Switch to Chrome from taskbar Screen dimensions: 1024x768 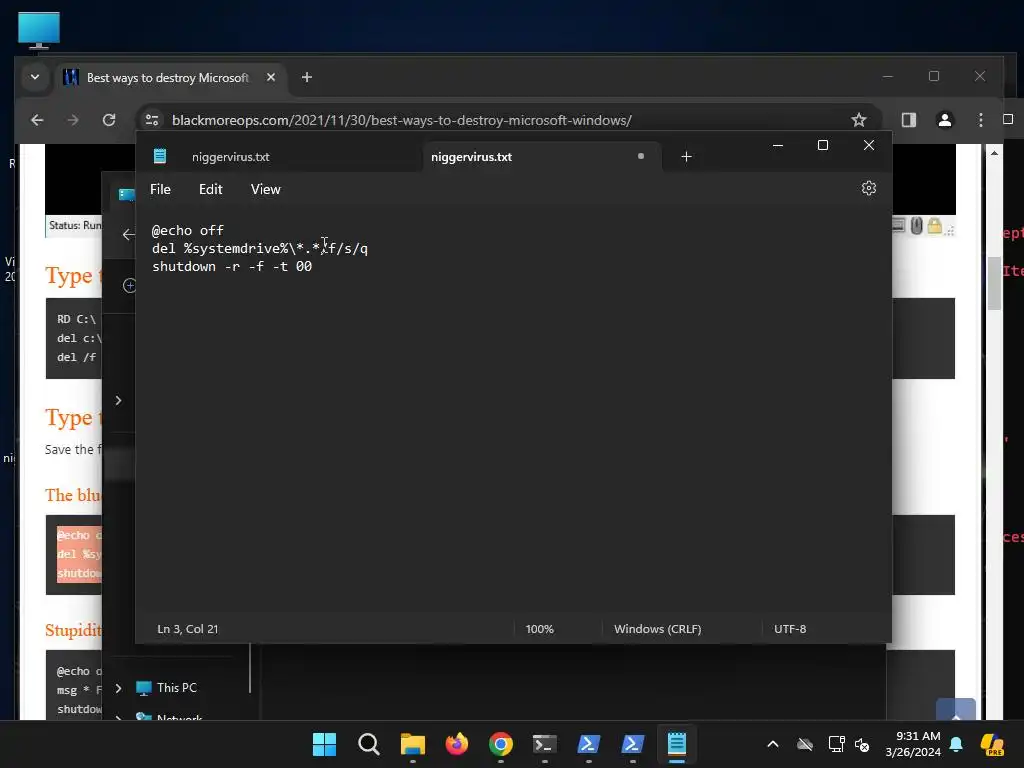point(501,744)
